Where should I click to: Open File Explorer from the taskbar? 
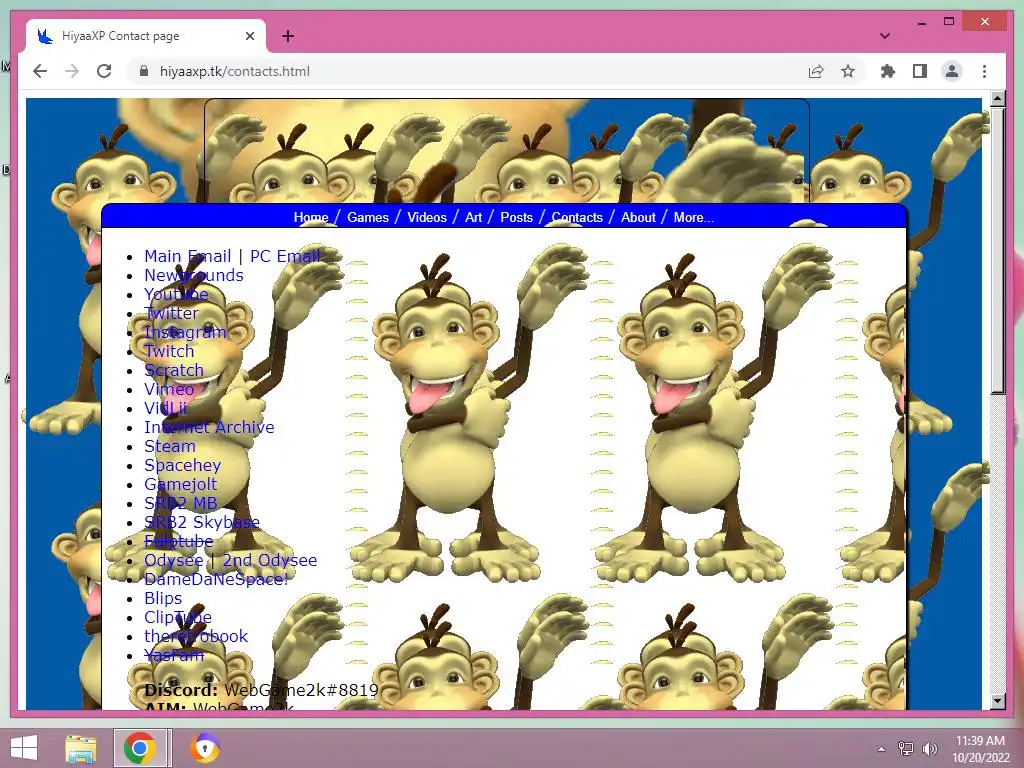click(81, 748)
